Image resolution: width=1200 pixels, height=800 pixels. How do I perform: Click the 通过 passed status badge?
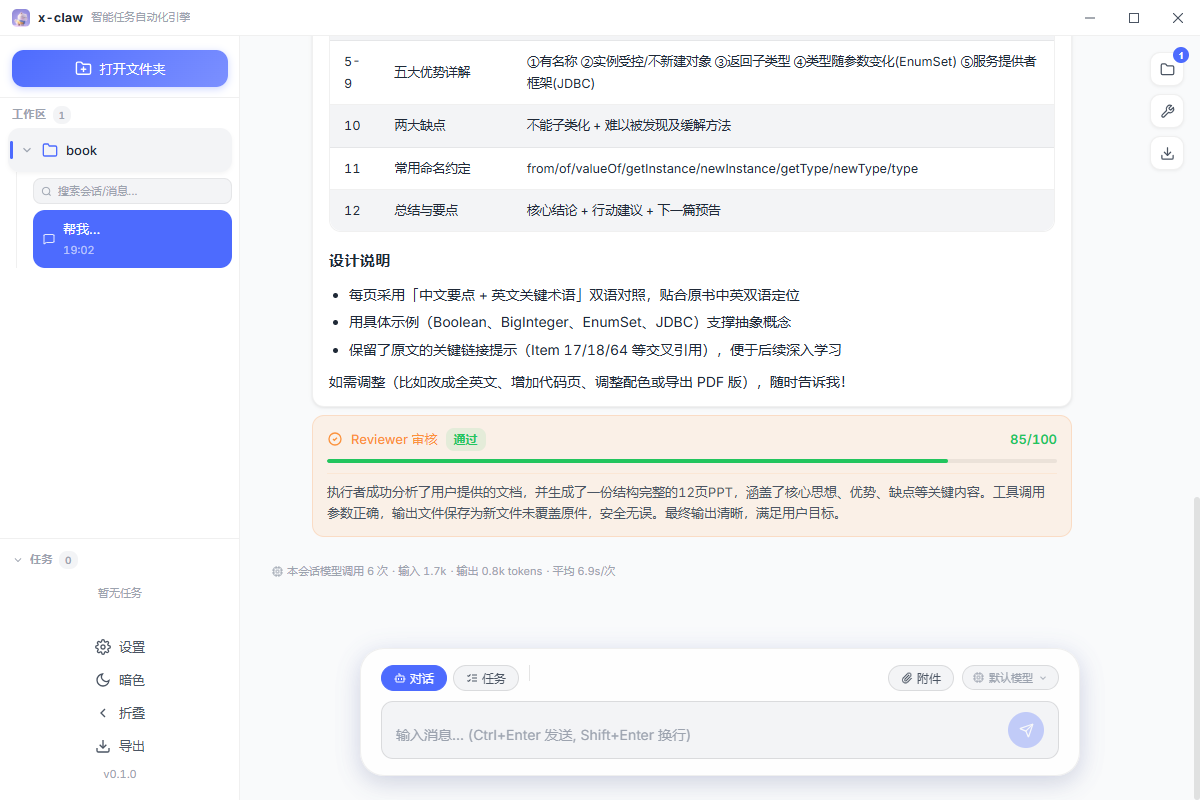click(466, 439)
